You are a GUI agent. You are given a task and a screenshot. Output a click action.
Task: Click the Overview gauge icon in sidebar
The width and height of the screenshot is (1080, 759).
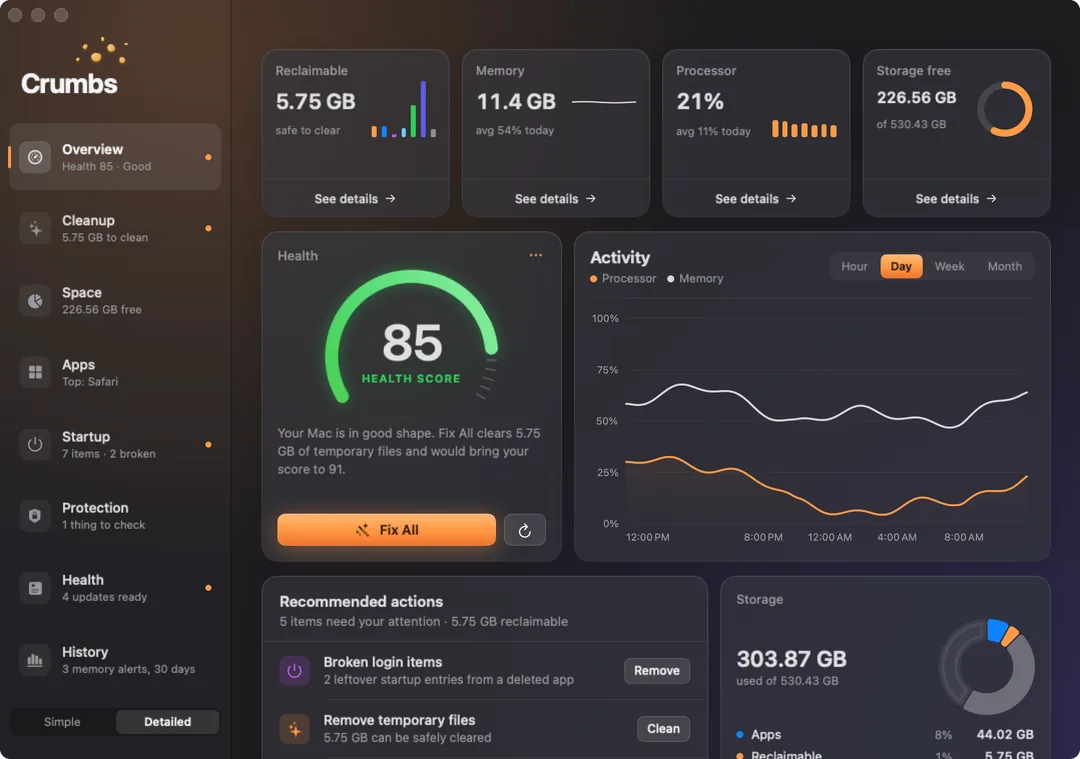pos(35,157)
